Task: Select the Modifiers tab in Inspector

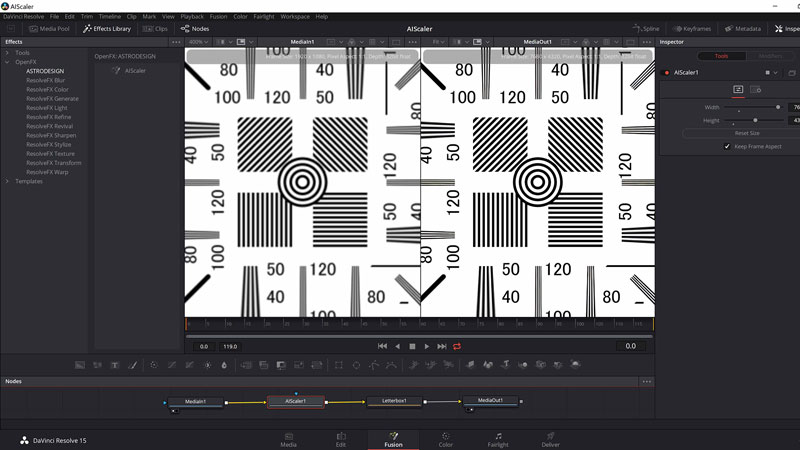Action: click(770, 56)
